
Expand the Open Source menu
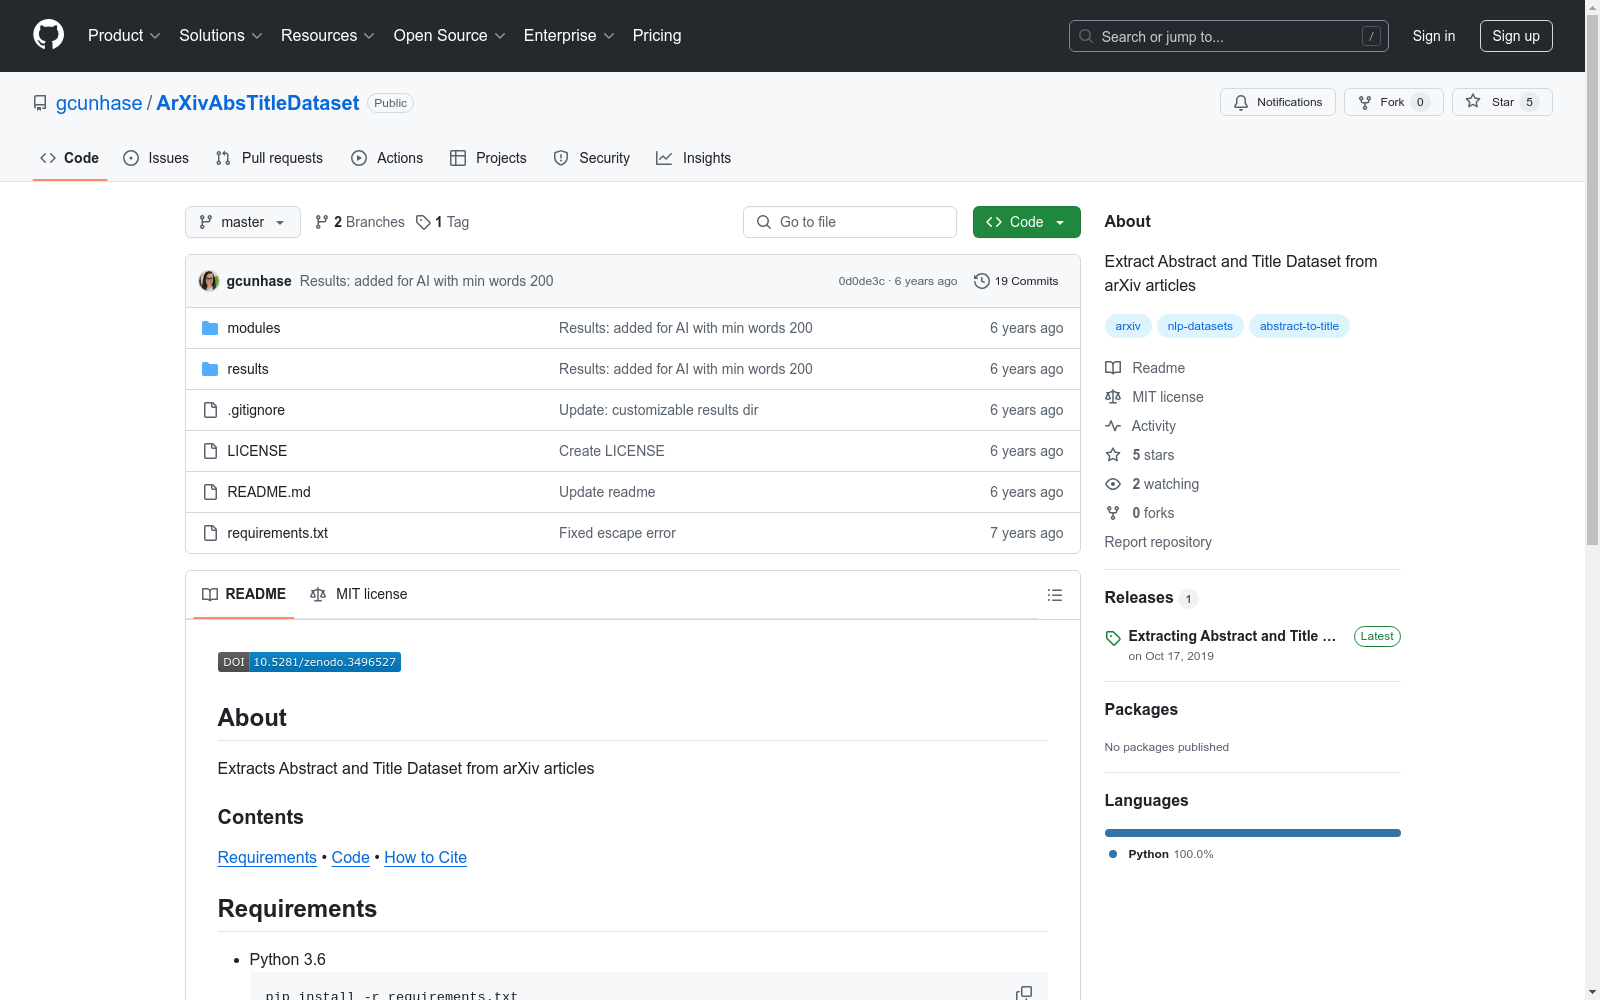click(x=450, y=36)
